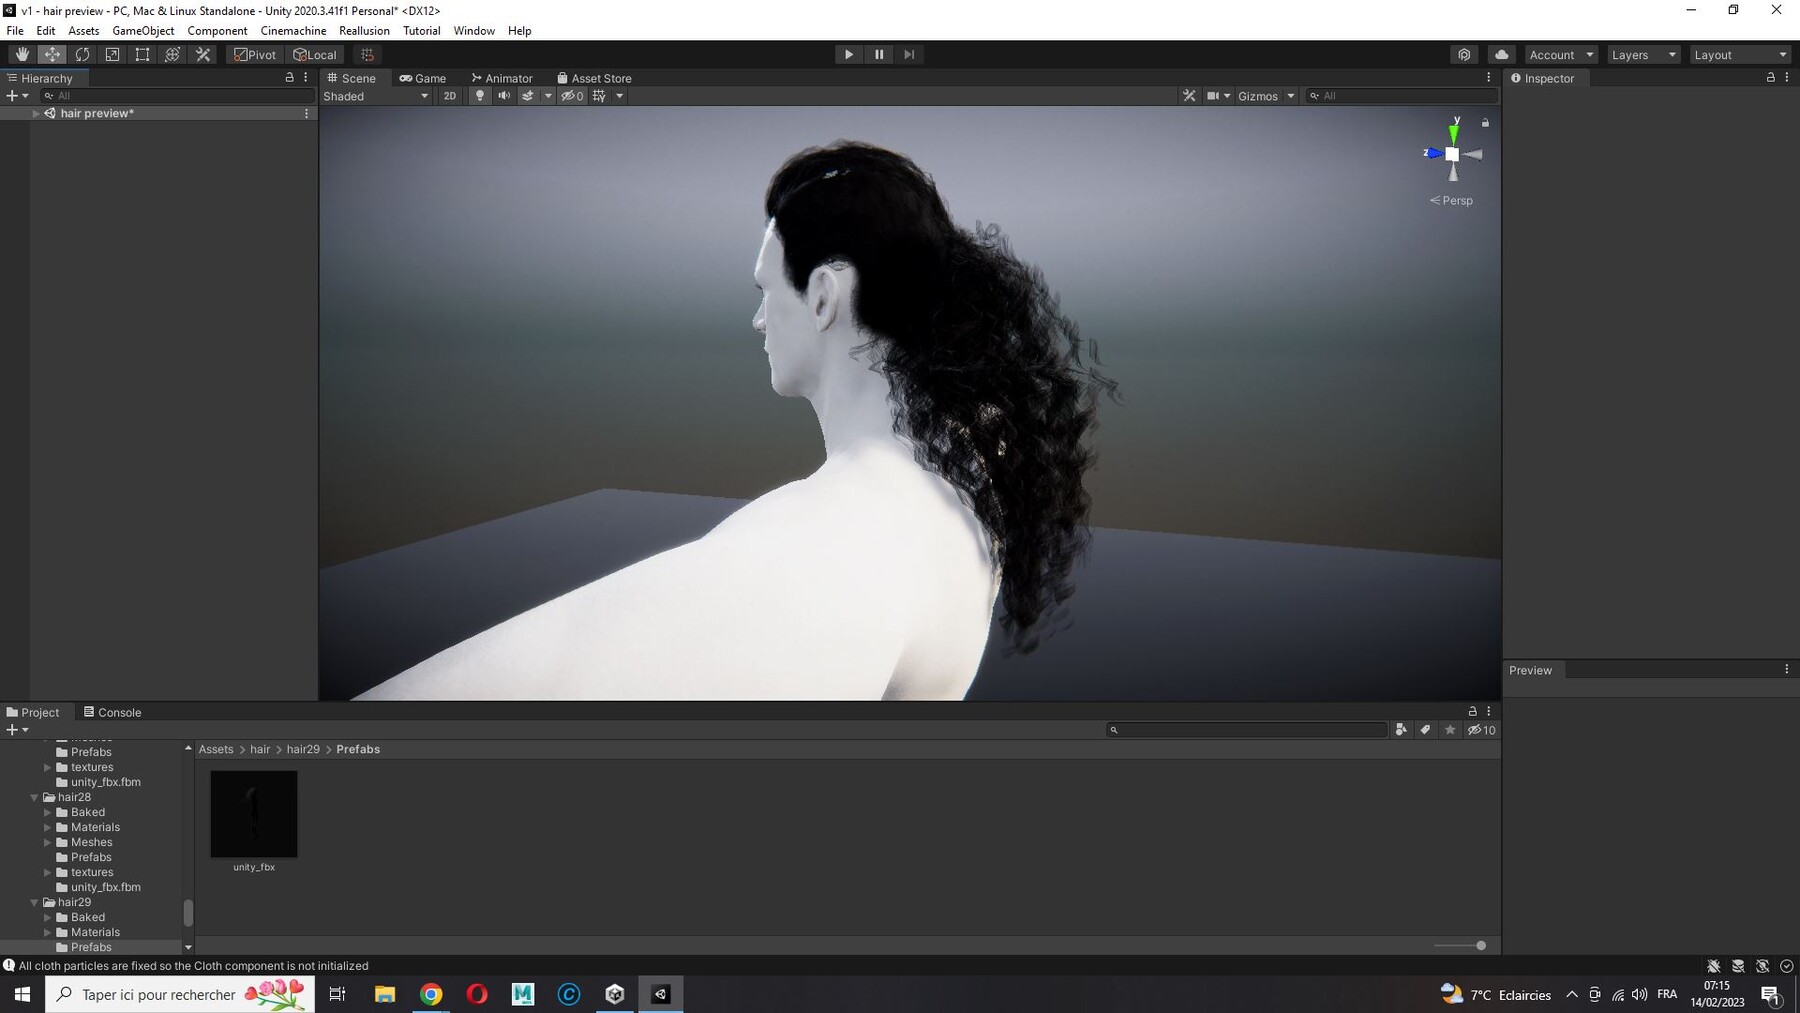Collapse the hair29 folder
The width and height of the screenshot is (1800, 1013).
coord(35,902)
